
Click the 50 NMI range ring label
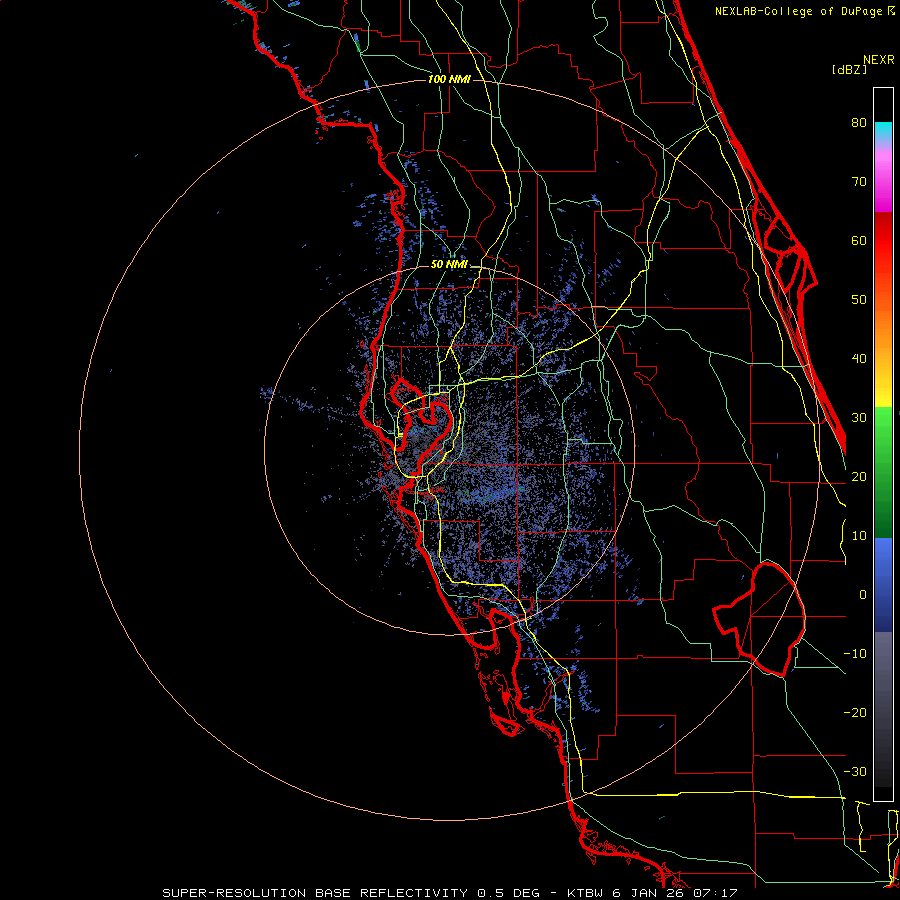click(449, 265)
